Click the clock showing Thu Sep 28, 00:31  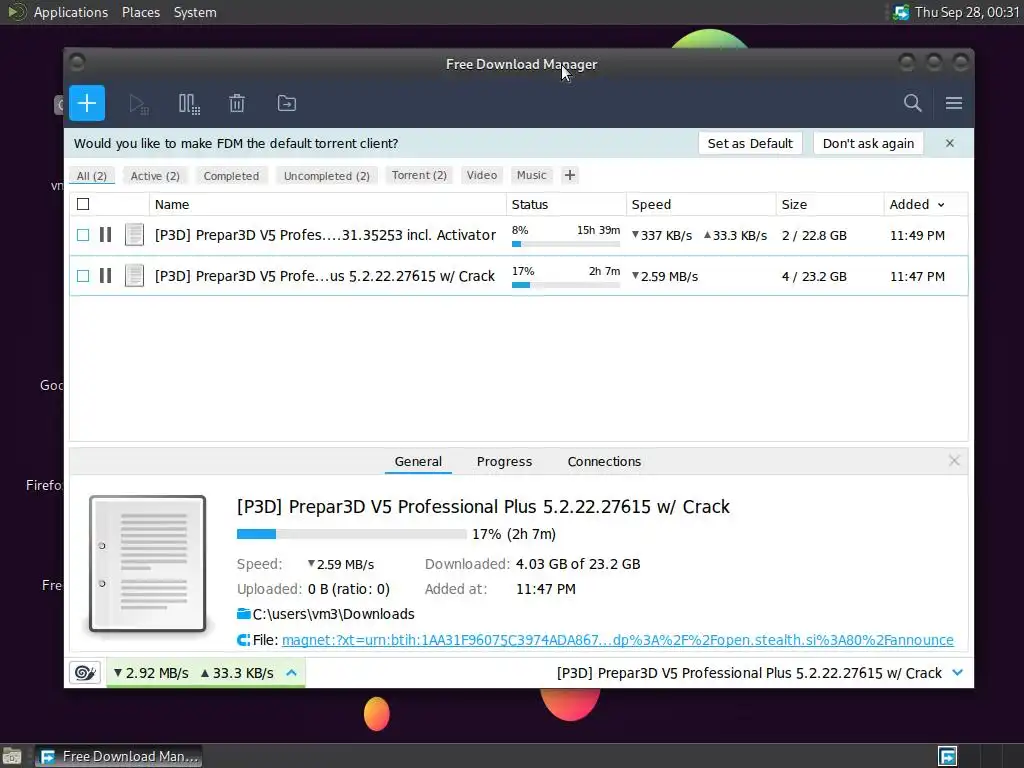coord(967,12)
